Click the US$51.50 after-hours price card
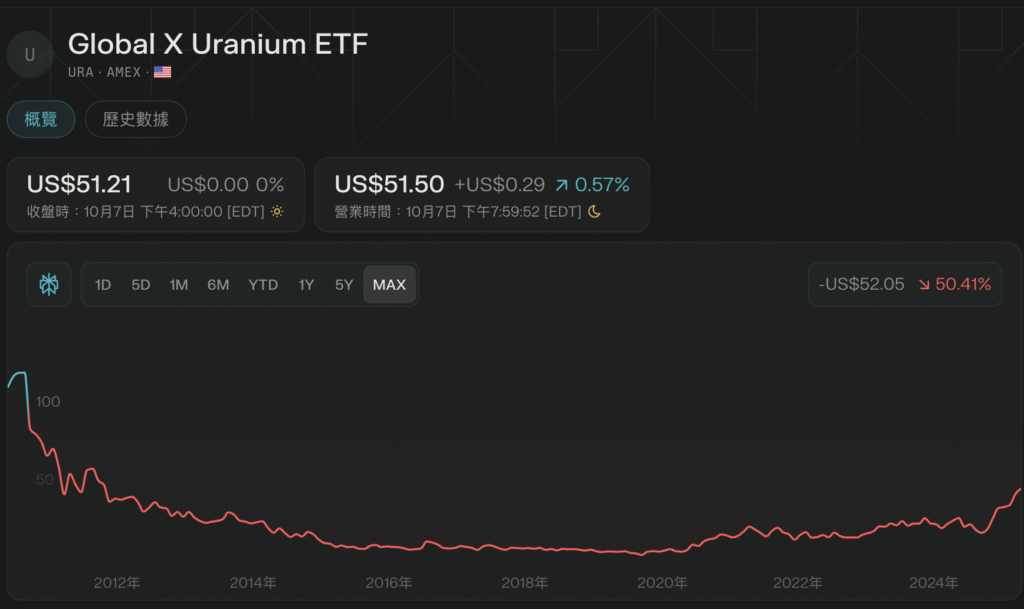The image size is (1024, 609). (481, 194)
